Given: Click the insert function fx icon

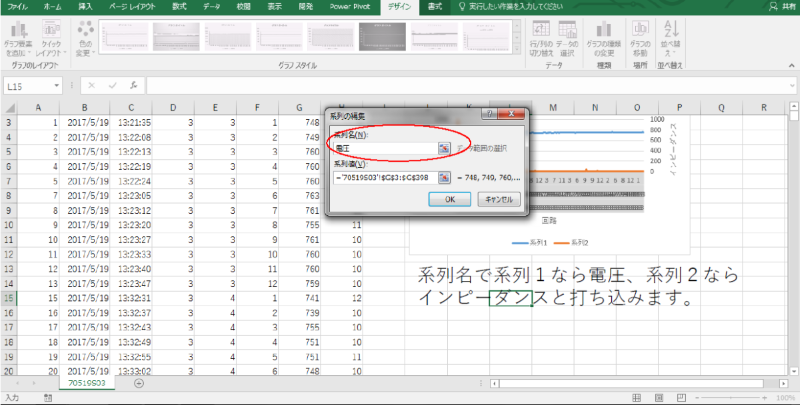Looking at the screenshot, I should click(133, 86).
